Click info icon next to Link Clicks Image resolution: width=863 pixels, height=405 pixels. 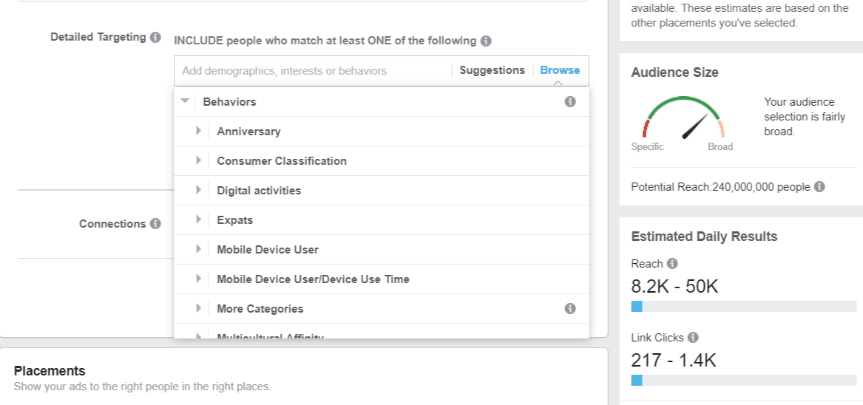coord(693,338)
